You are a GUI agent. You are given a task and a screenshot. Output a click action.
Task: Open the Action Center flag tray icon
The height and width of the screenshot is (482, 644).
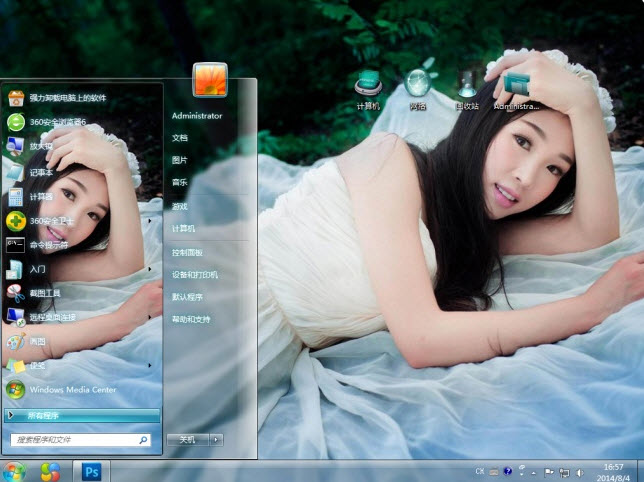[x=549, y=471]
